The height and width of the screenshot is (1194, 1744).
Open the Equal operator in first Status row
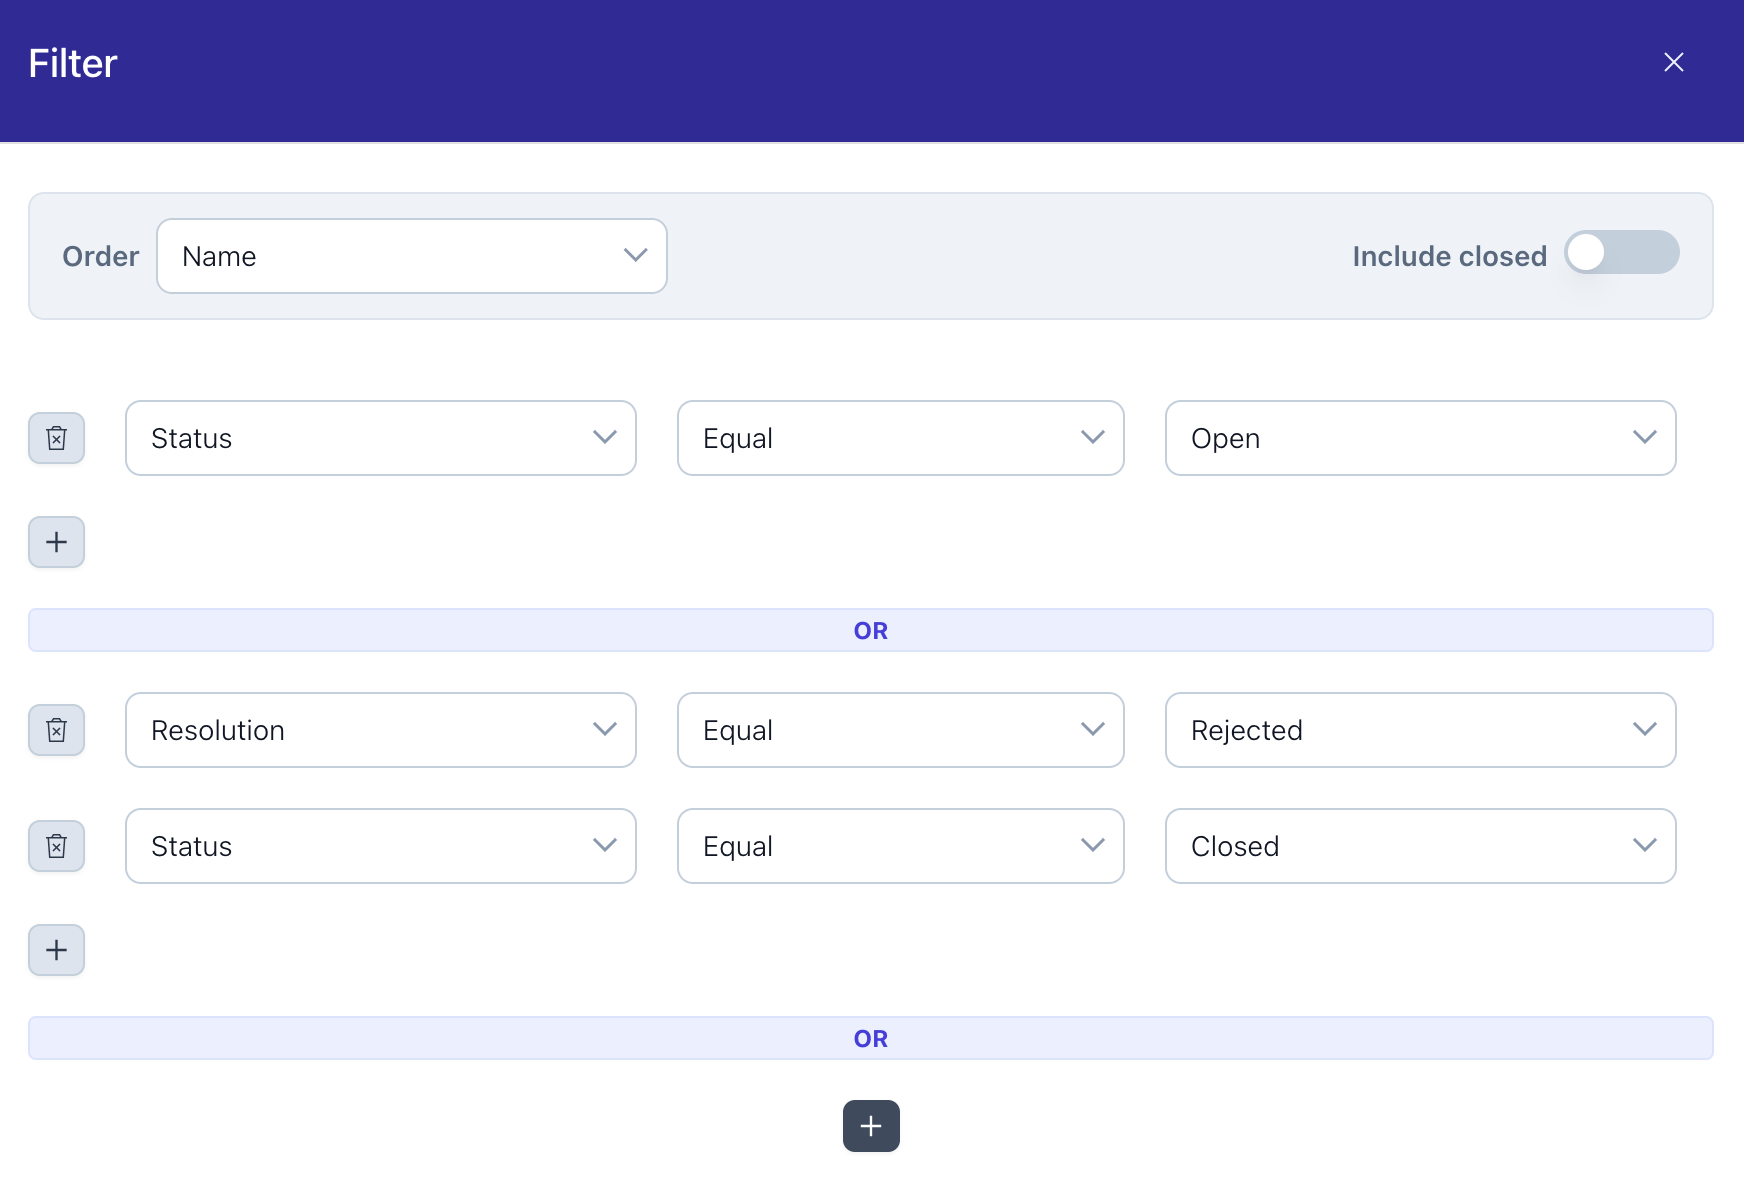(x=900, y=438)
